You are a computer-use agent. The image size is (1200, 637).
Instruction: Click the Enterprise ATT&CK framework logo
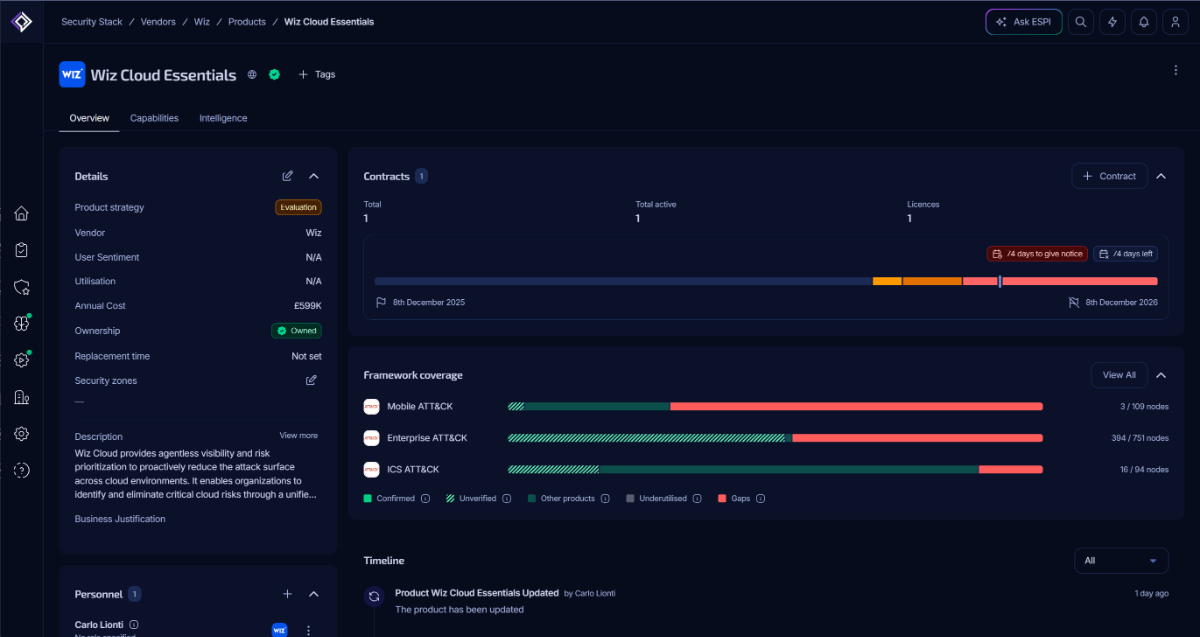tap(372, 438)
